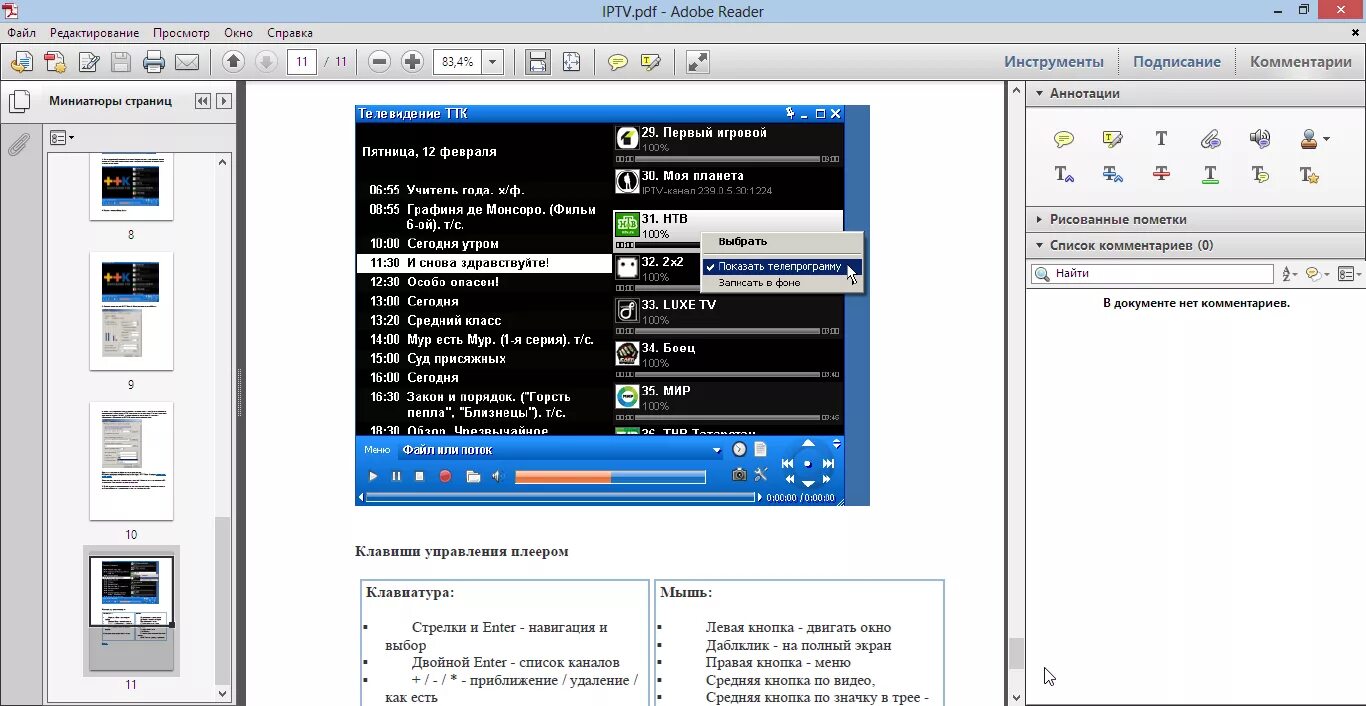Image resolution: width=1366 pixels, height=706 pixels.
Task: Click the convert PDF file icon
Action: tap(55, 62)
